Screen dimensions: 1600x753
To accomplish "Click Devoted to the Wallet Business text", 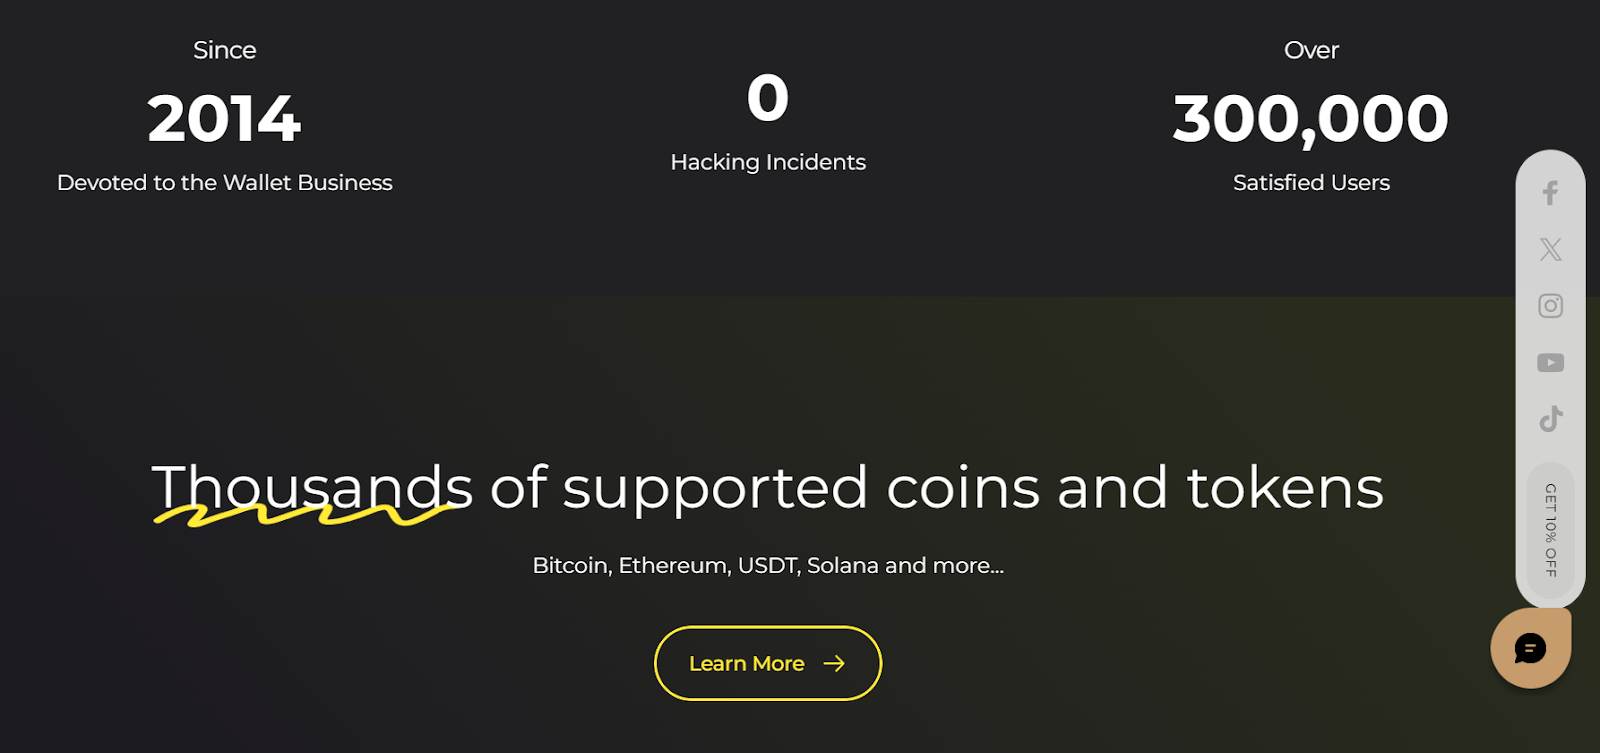I will [225, 182].
